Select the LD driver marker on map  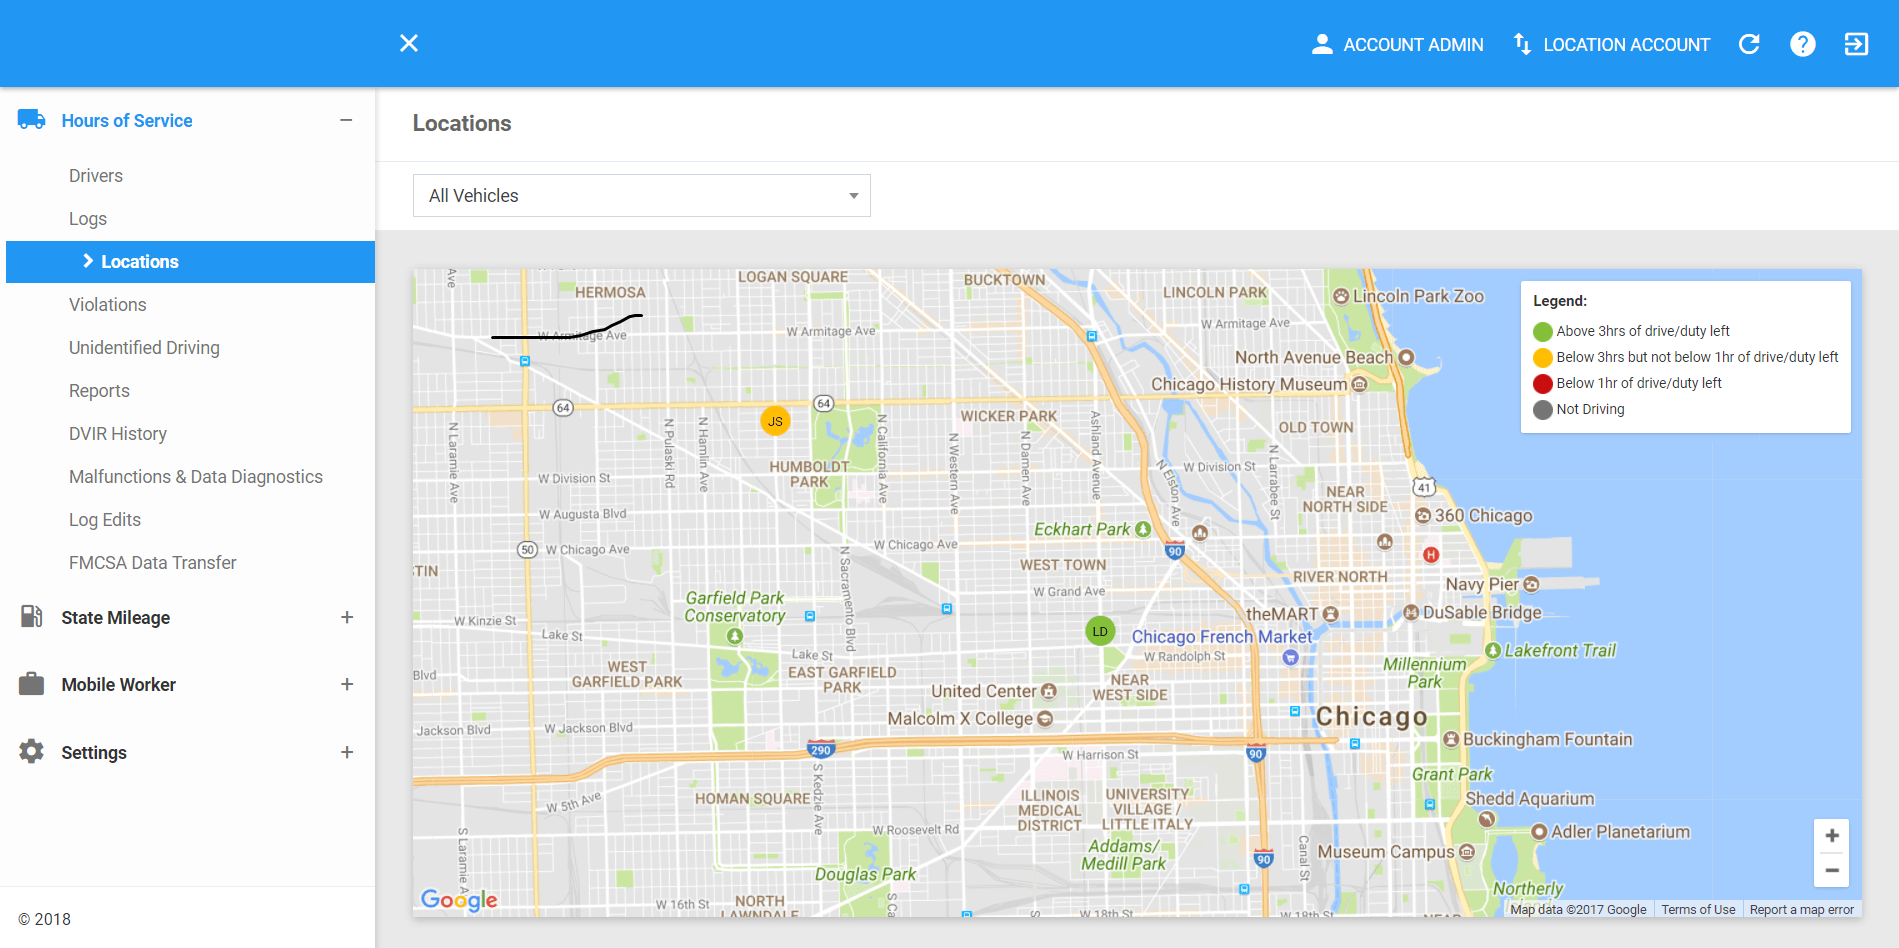coord(1100,631)
